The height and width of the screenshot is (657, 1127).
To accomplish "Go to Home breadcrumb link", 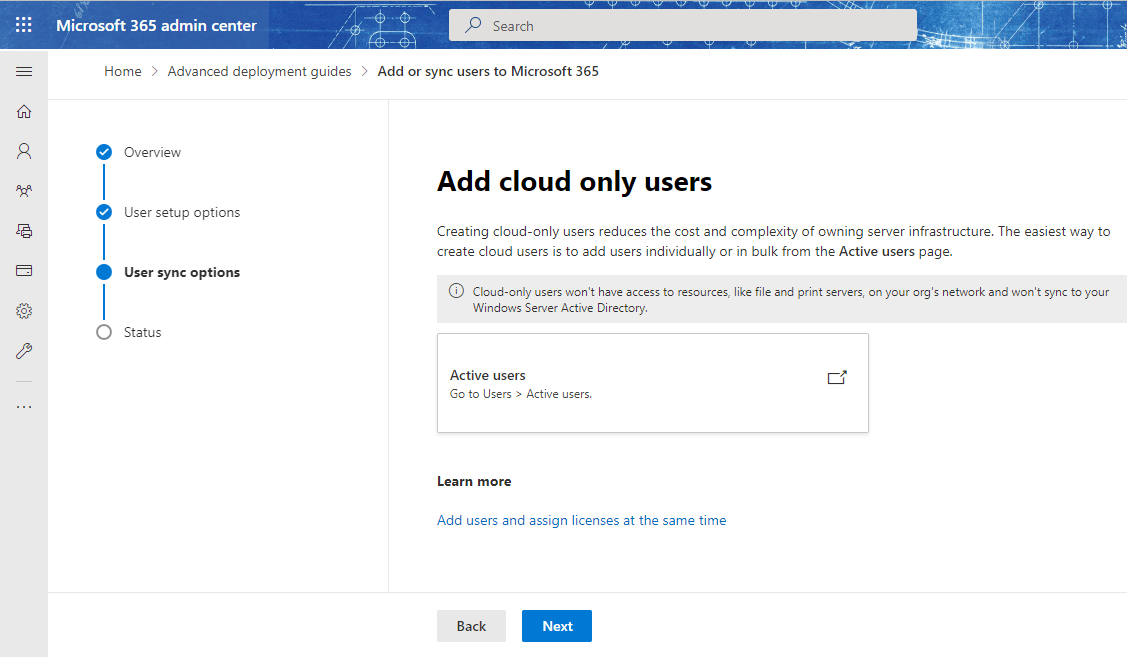I will coord(123,71).
